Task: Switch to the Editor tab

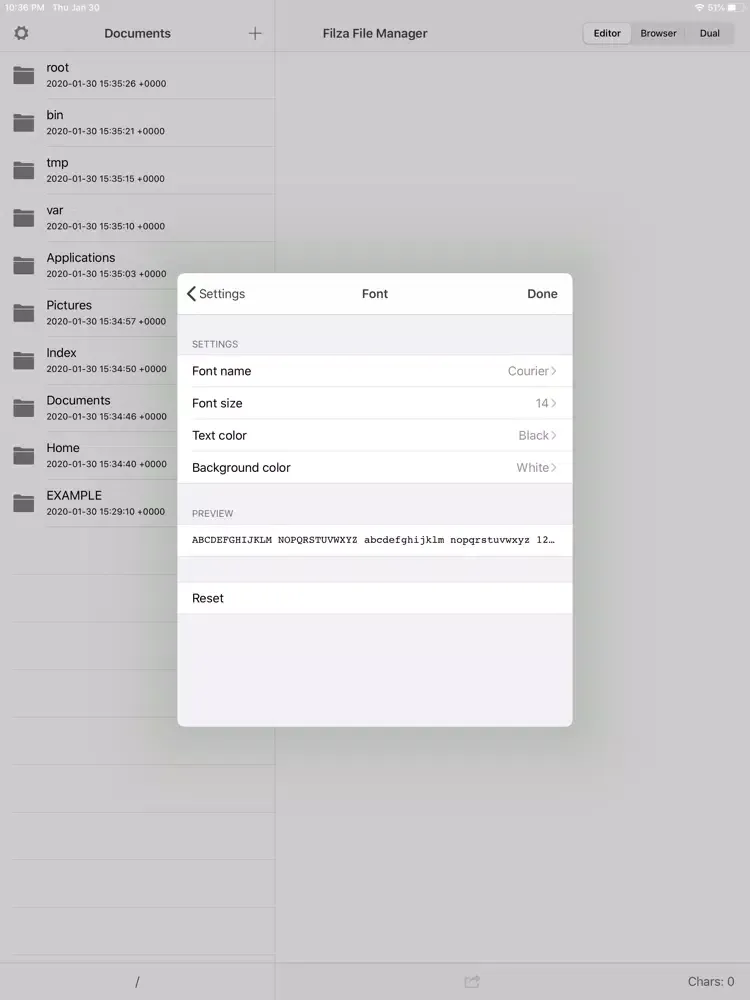Action: [x=607, y=33]
